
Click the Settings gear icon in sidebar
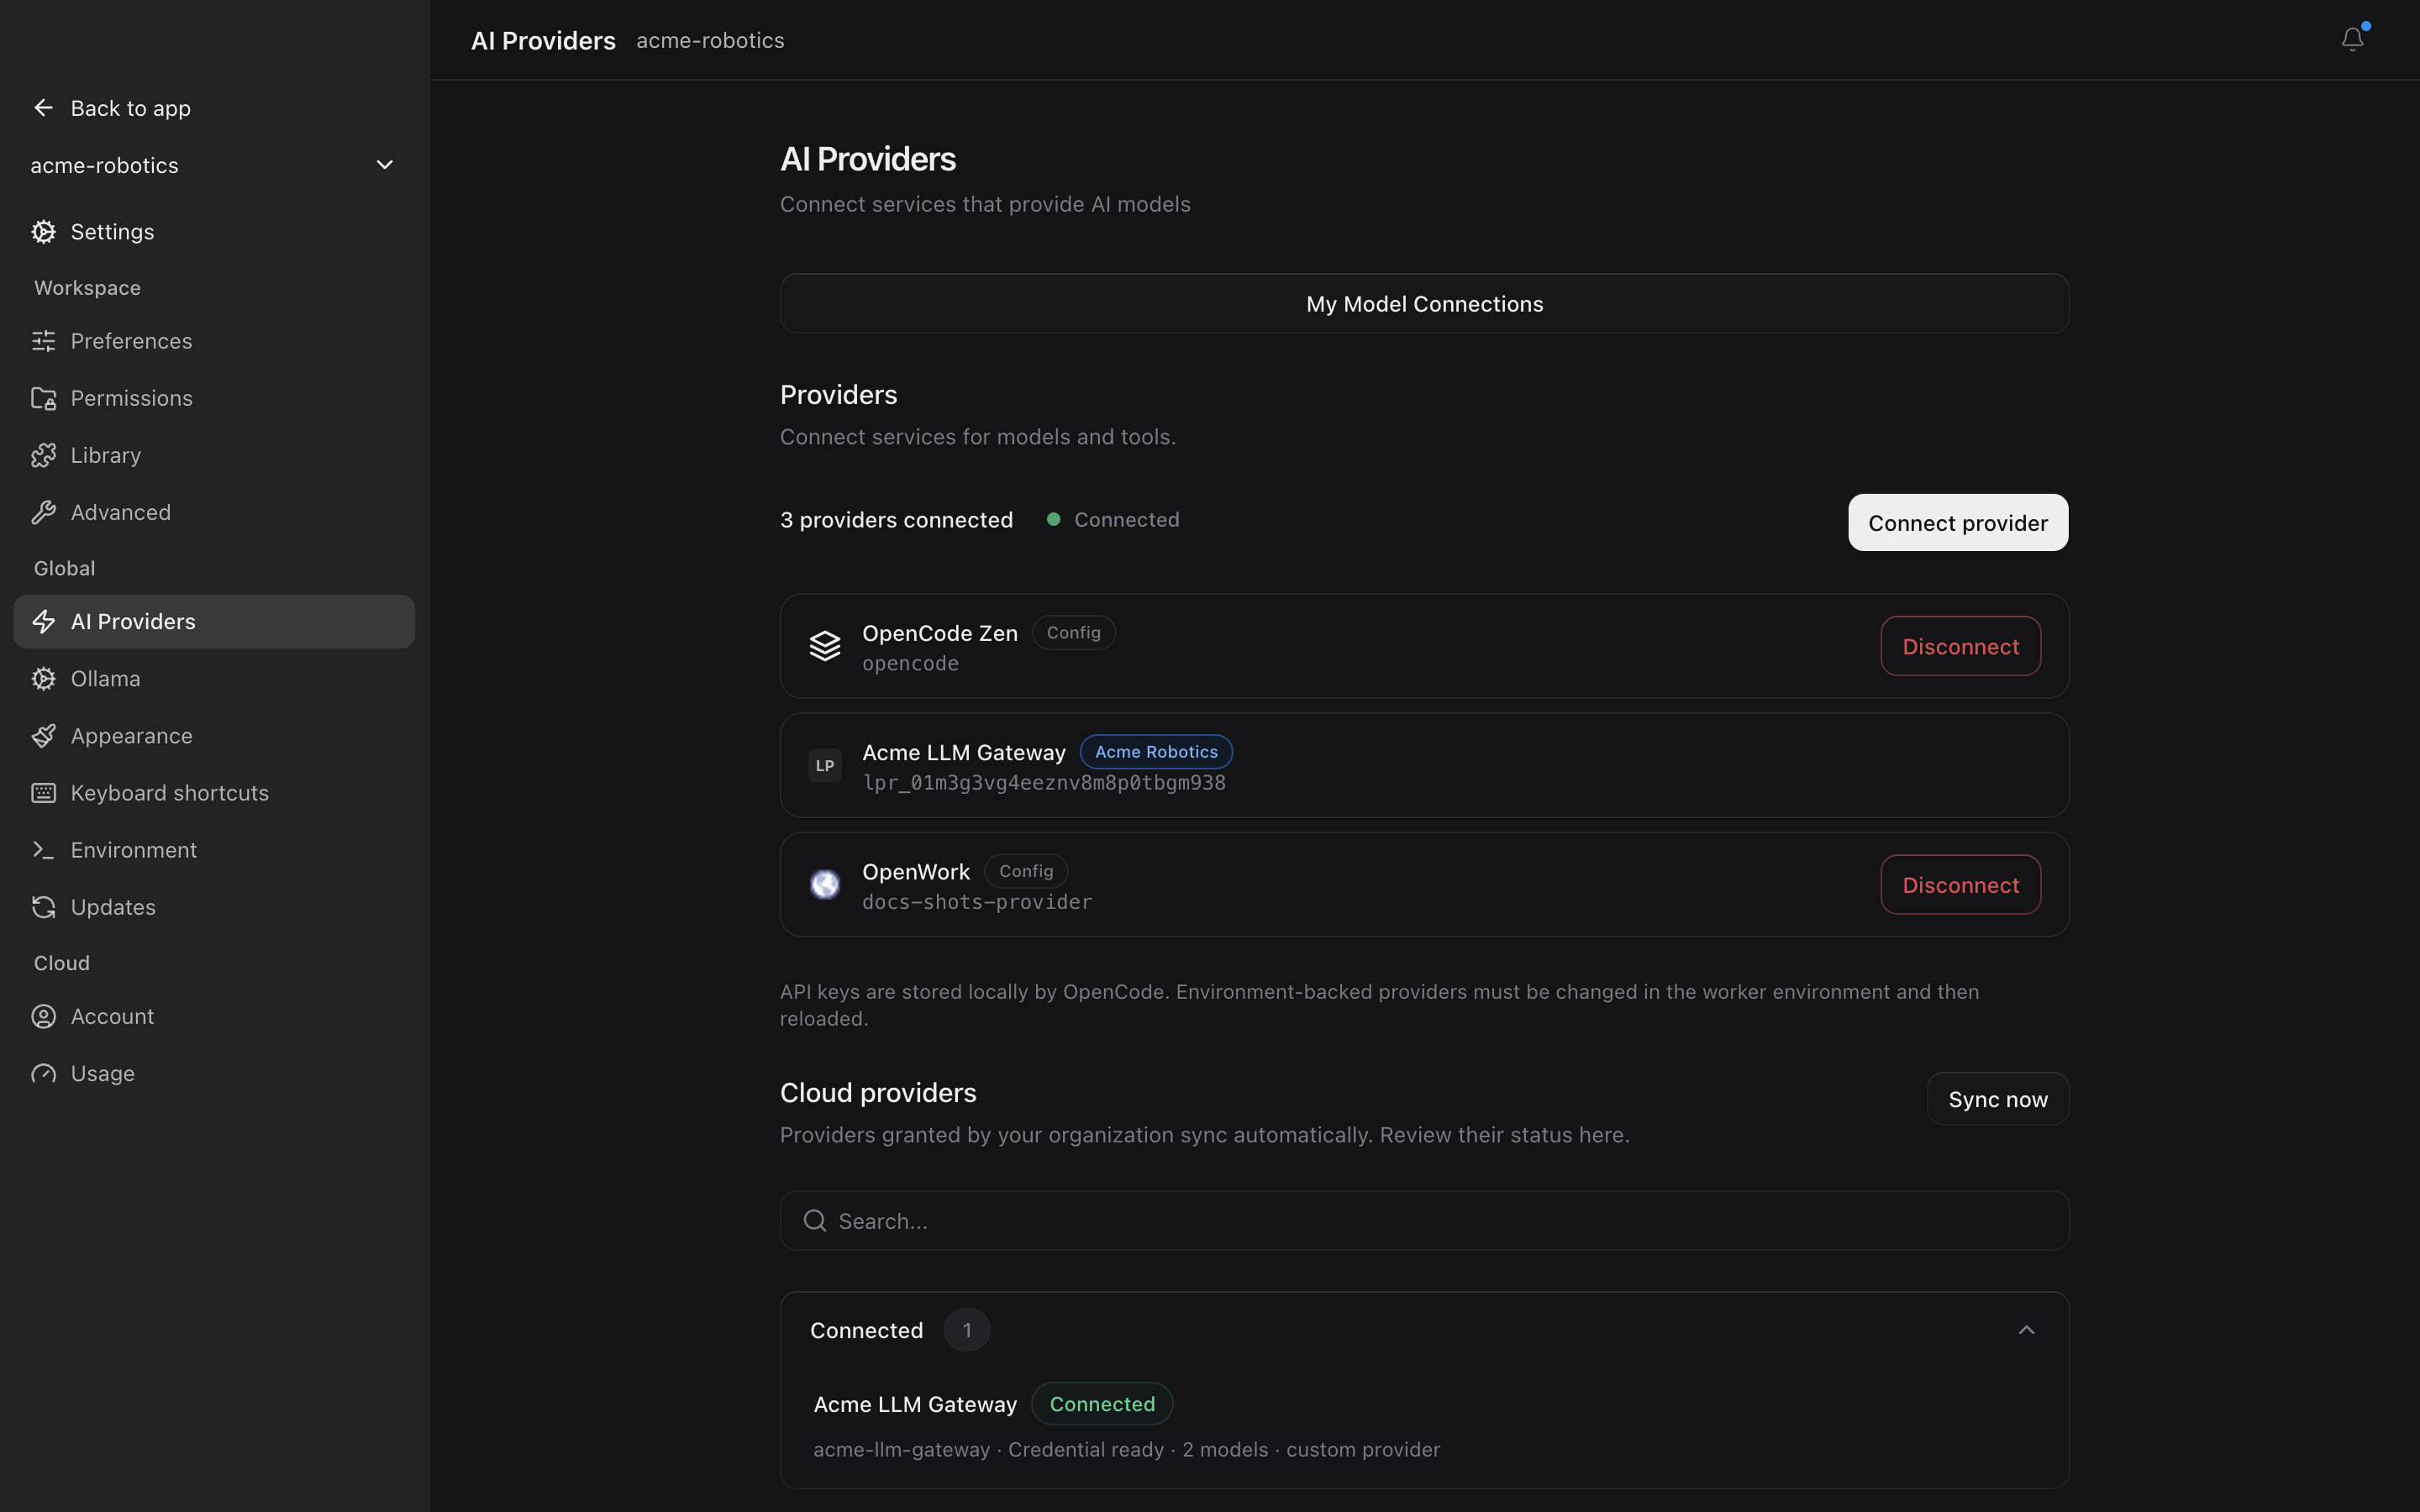click(x=43, y=231)
